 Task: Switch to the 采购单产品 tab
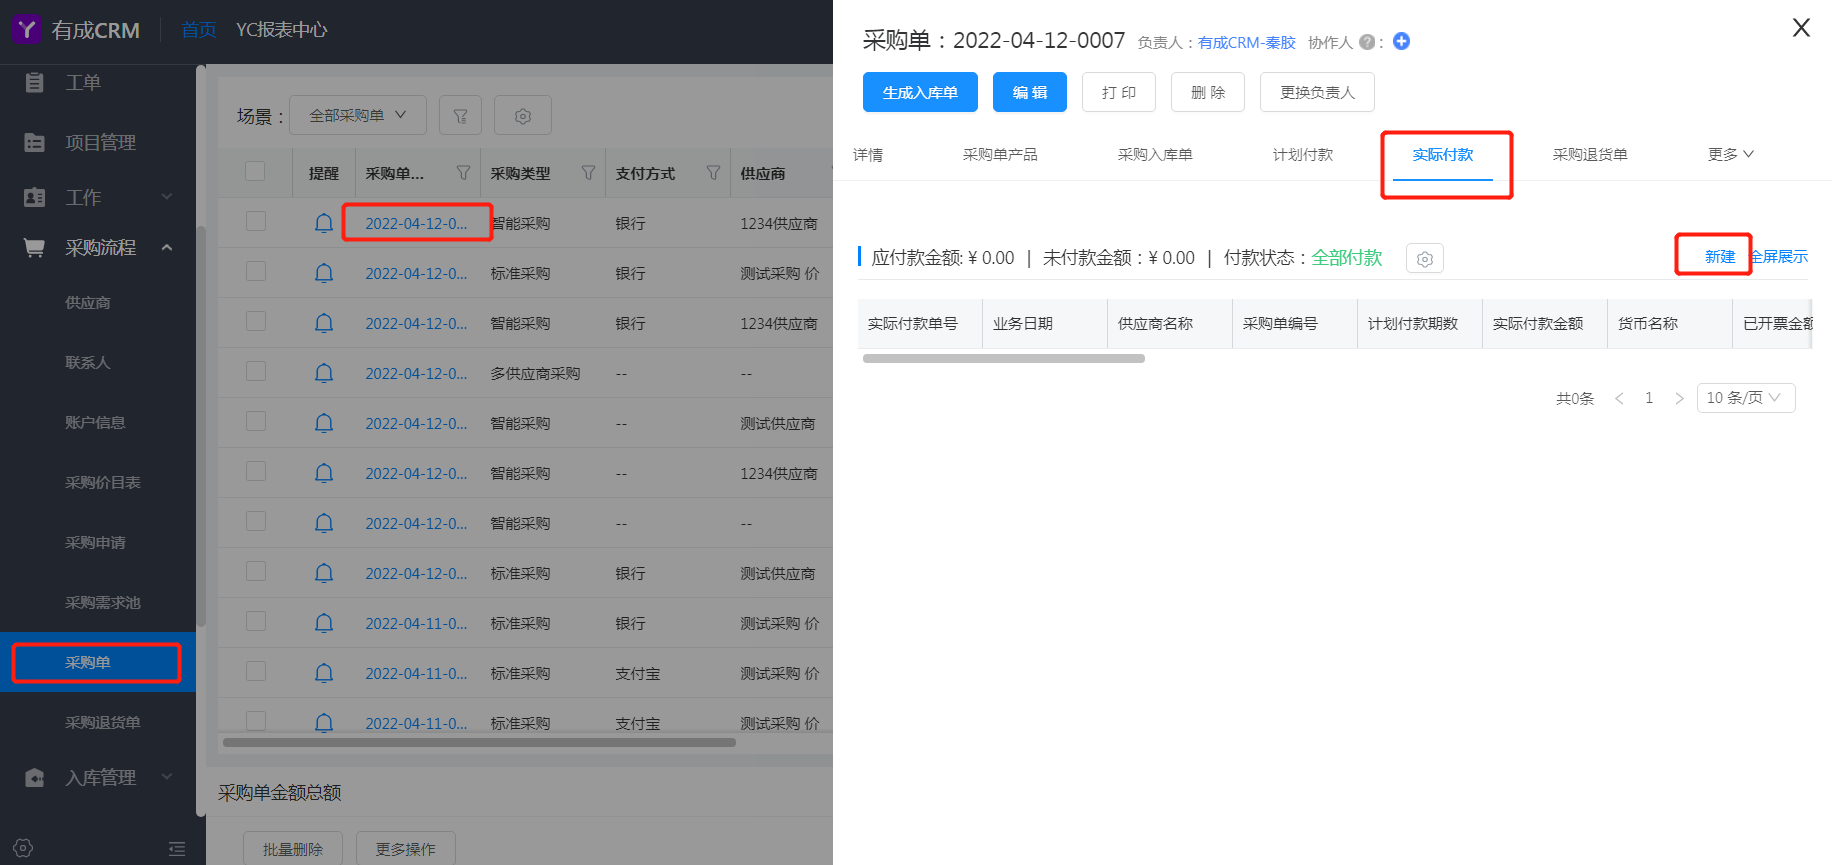pyautogui.click(x=1000, y=155)
